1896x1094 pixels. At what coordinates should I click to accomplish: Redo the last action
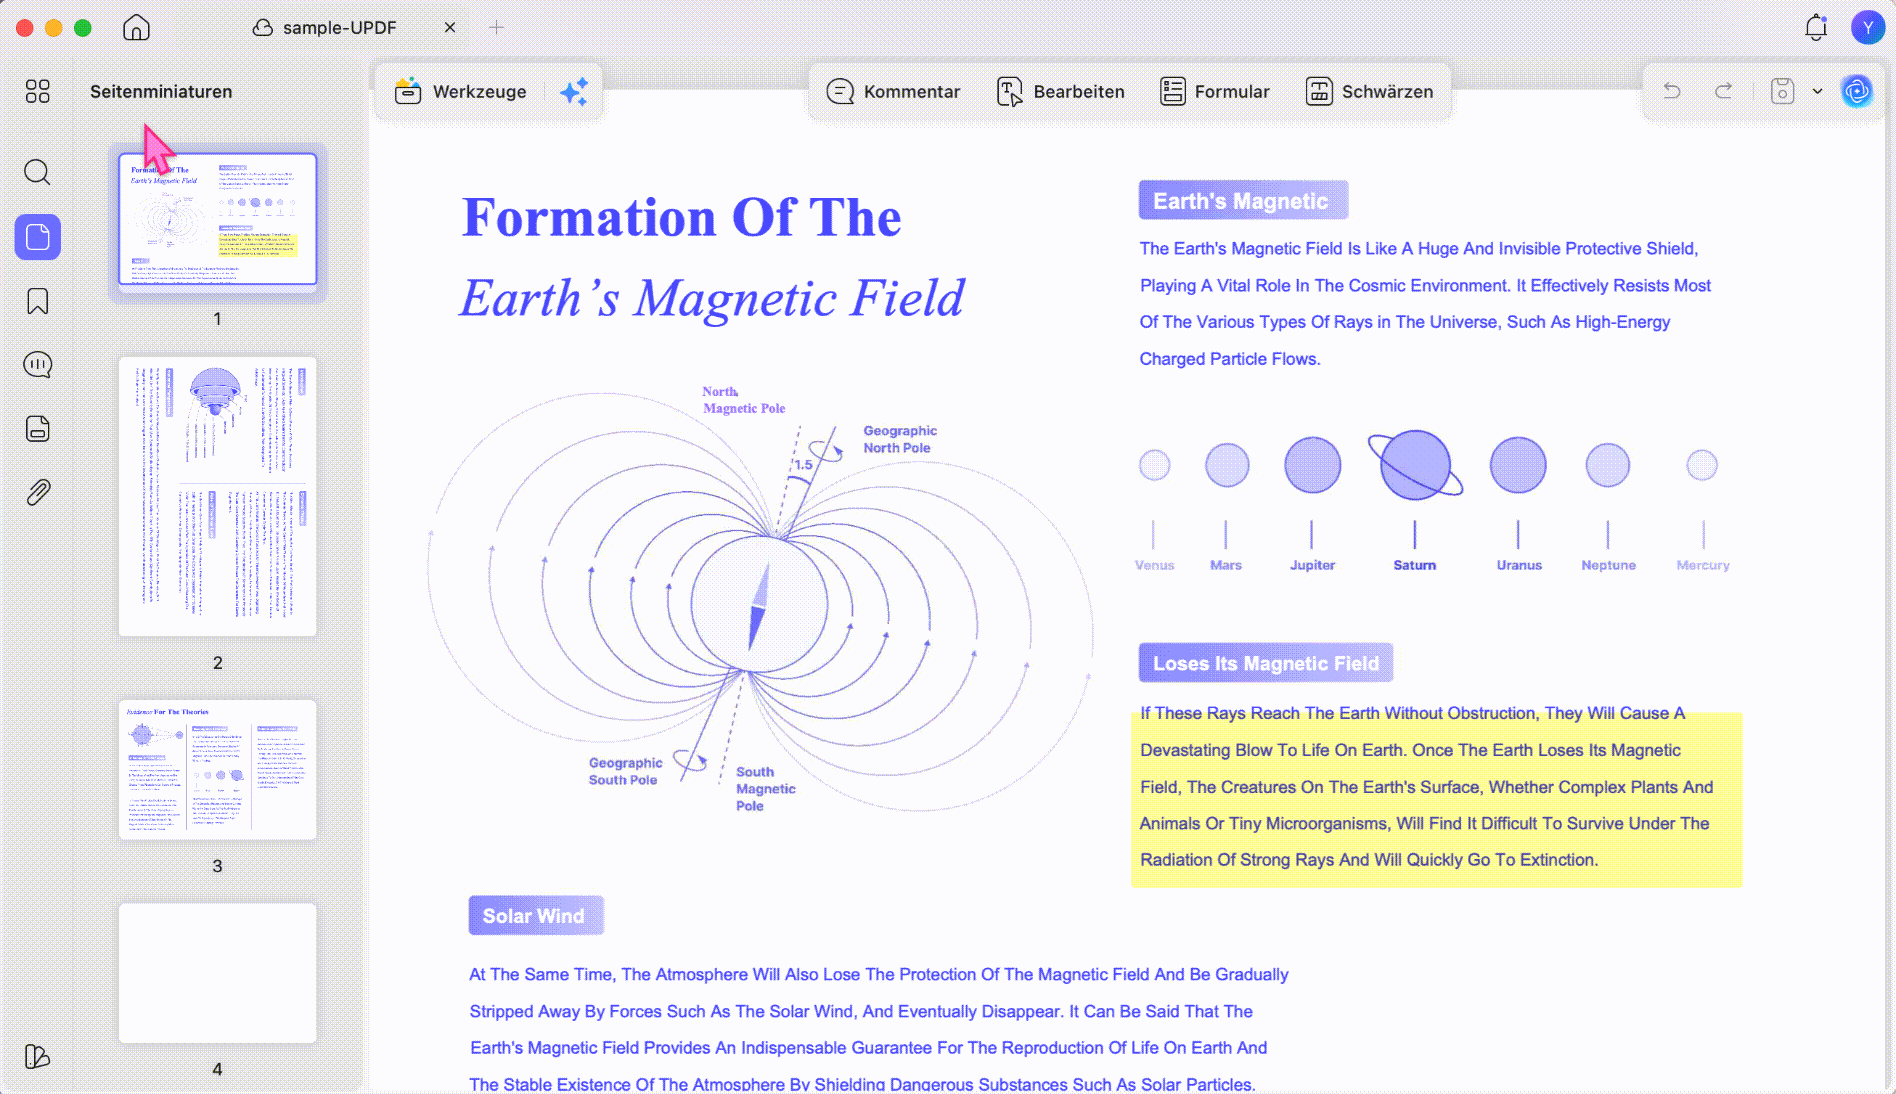click(1724, 91)
